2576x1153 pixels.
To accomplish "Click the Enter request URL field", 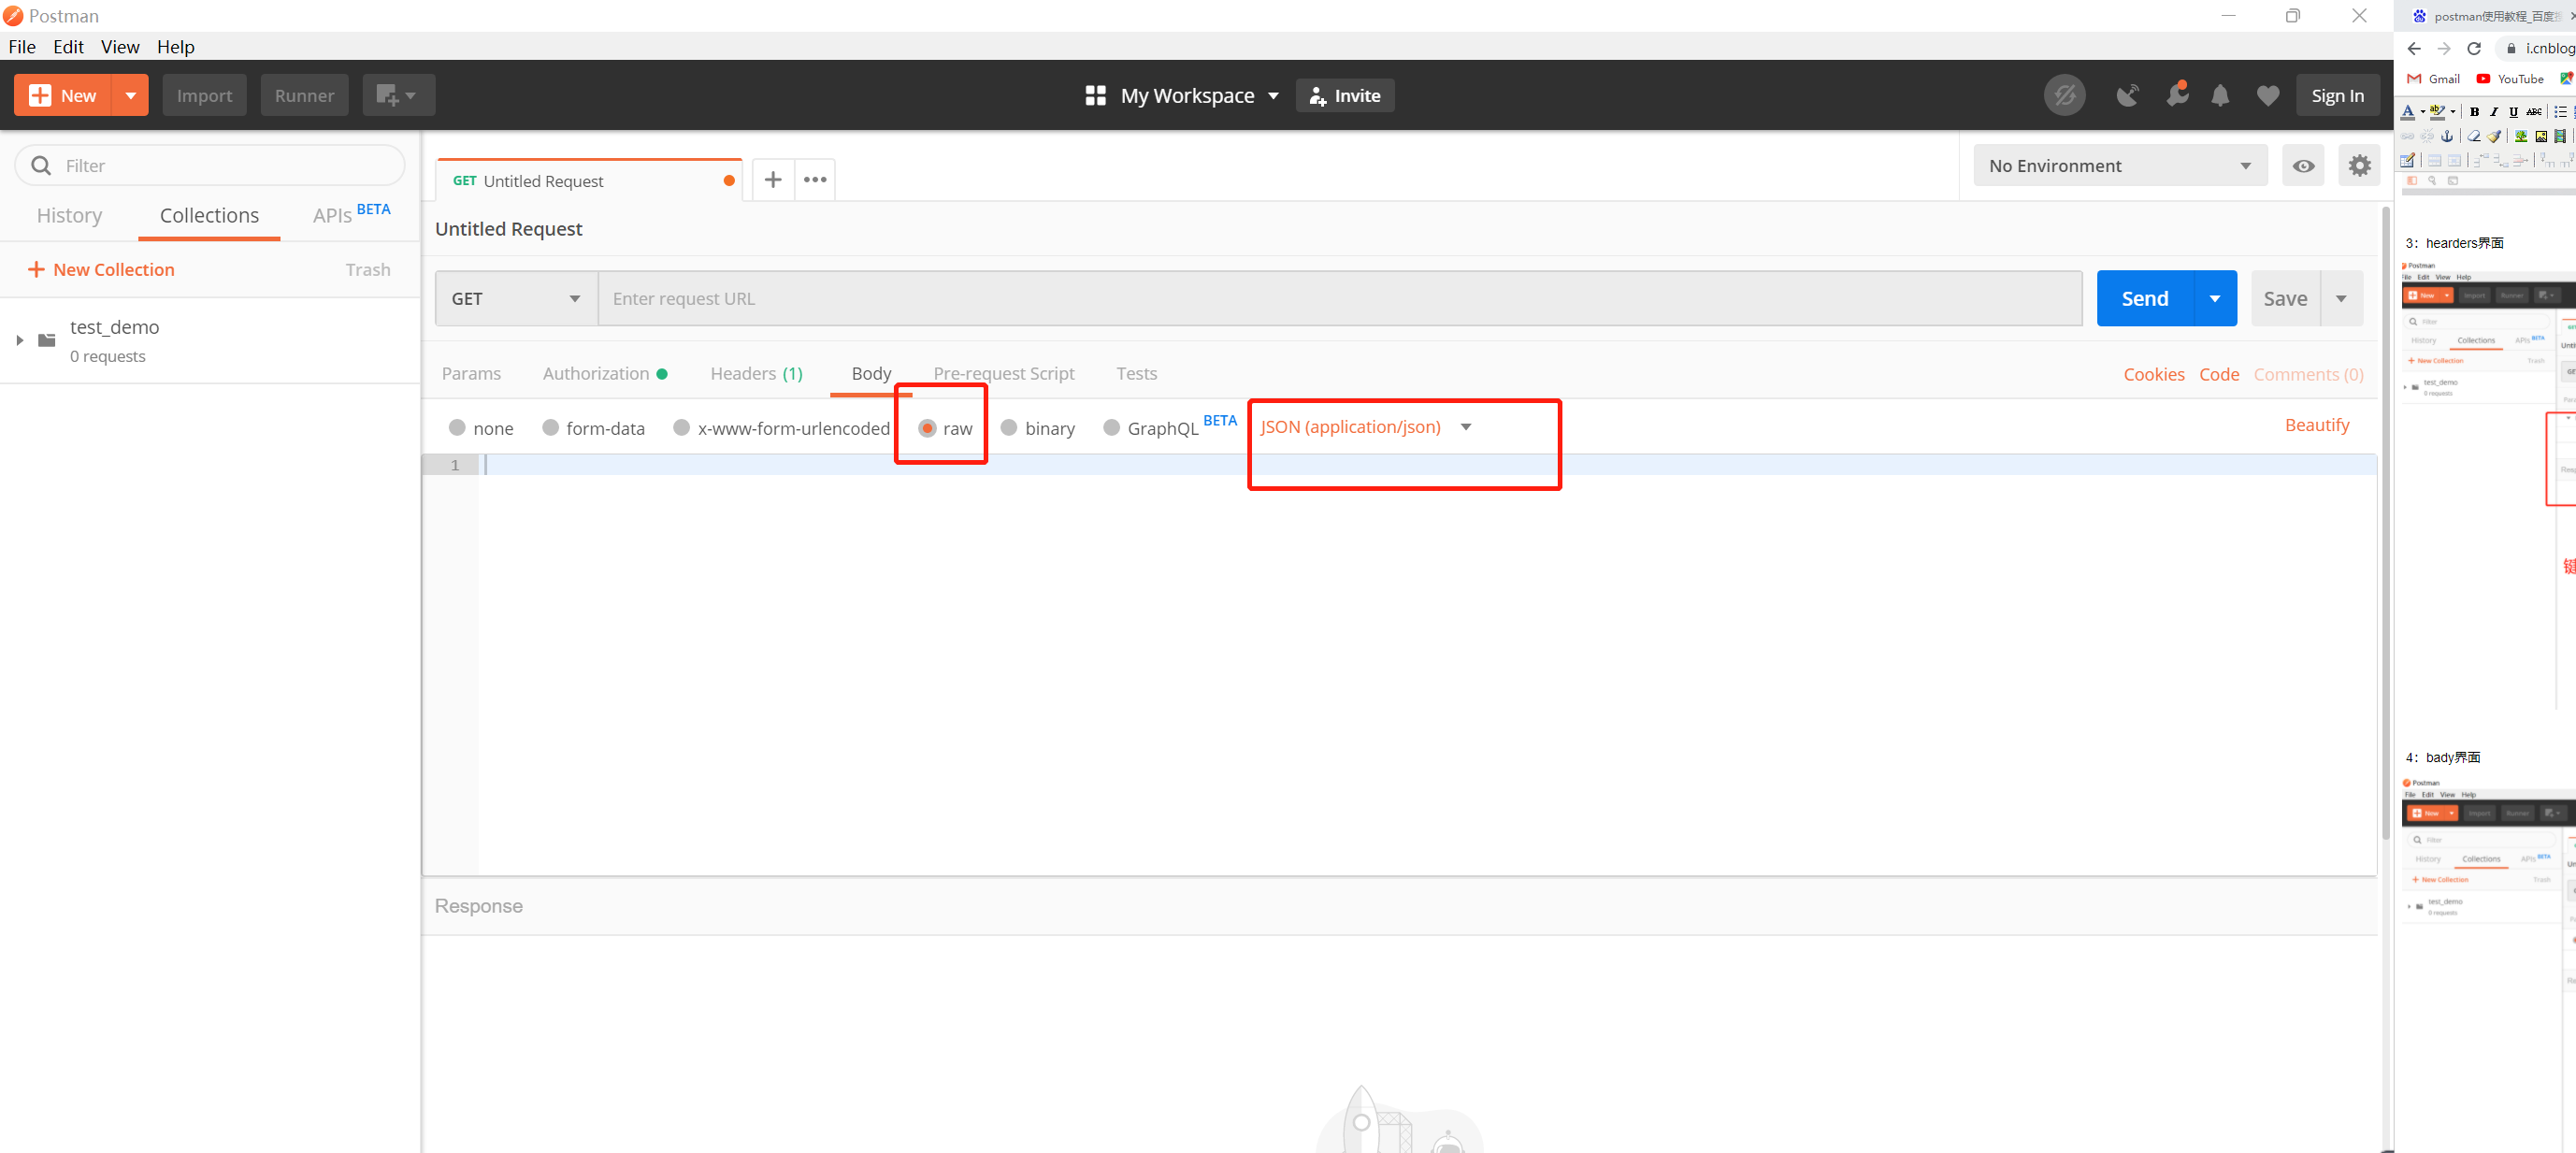I will [1340, 298].
